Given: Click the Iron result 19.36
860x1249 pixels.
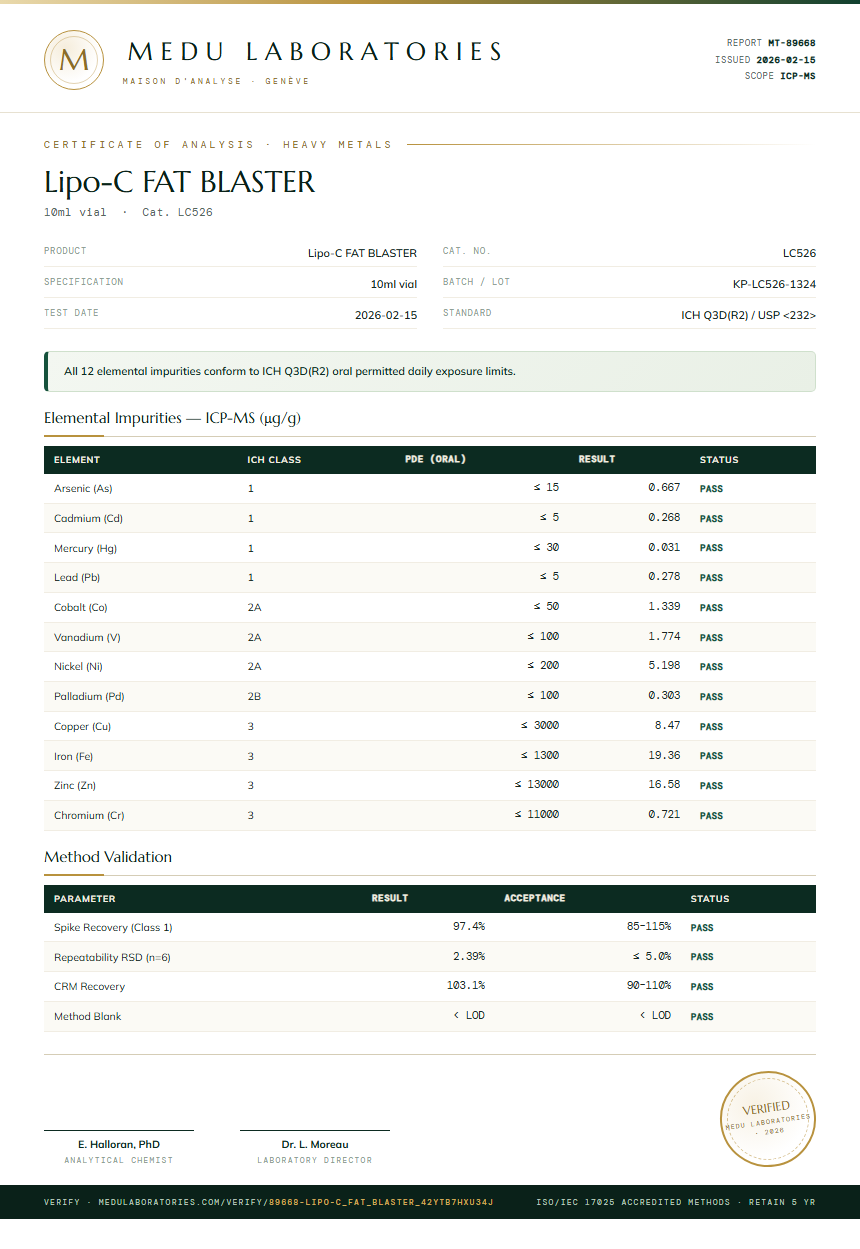Looking at the screenshot, I should click(x=664, y=756).
